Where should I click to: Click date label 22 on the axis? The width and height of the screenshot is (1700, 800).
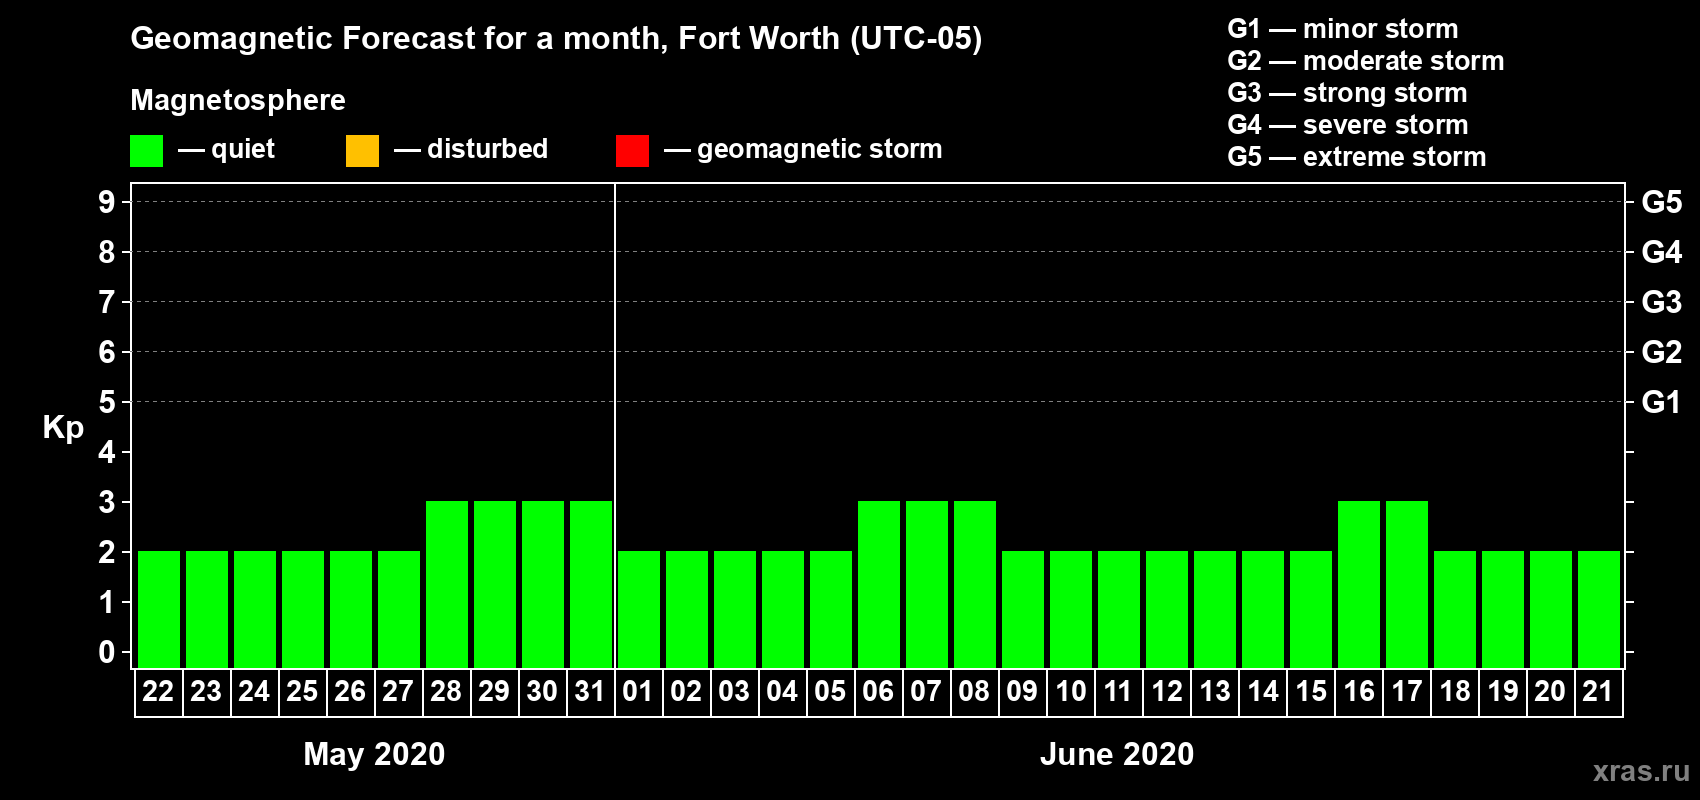pos(158,692)
